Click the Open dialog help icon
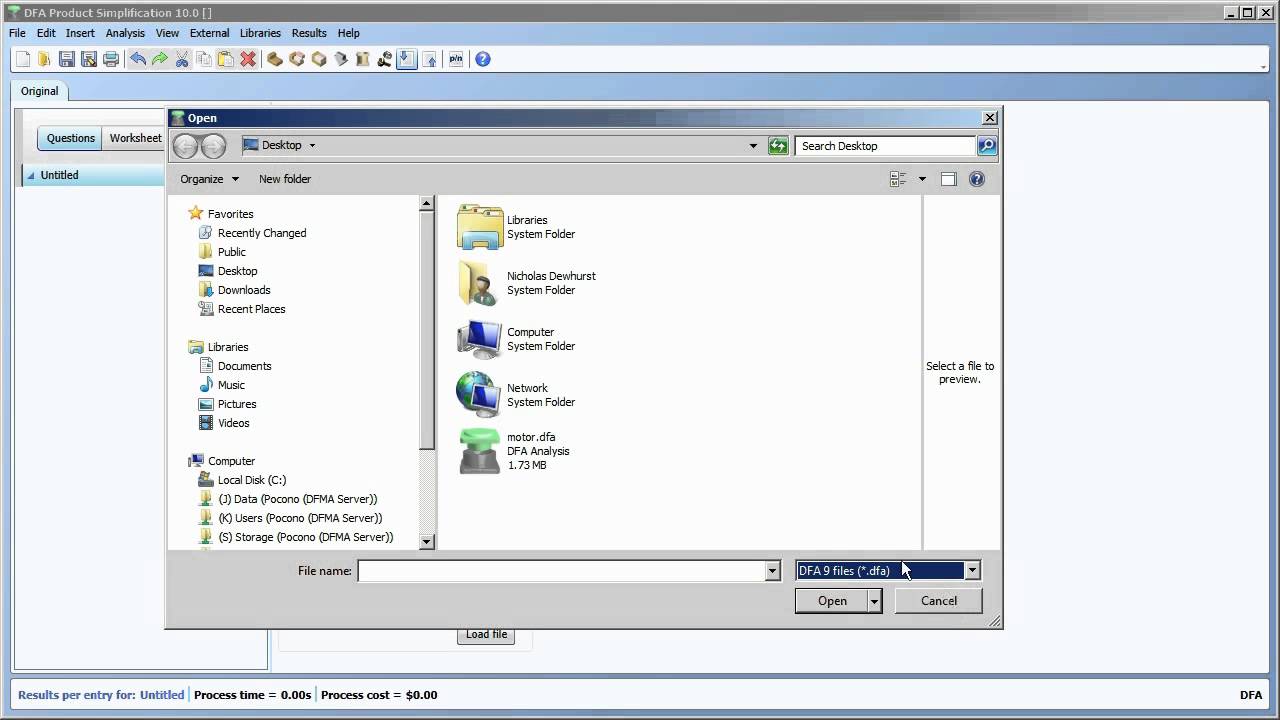Image resolution: width=1280 pixels, height=720 pixels. 977,179
